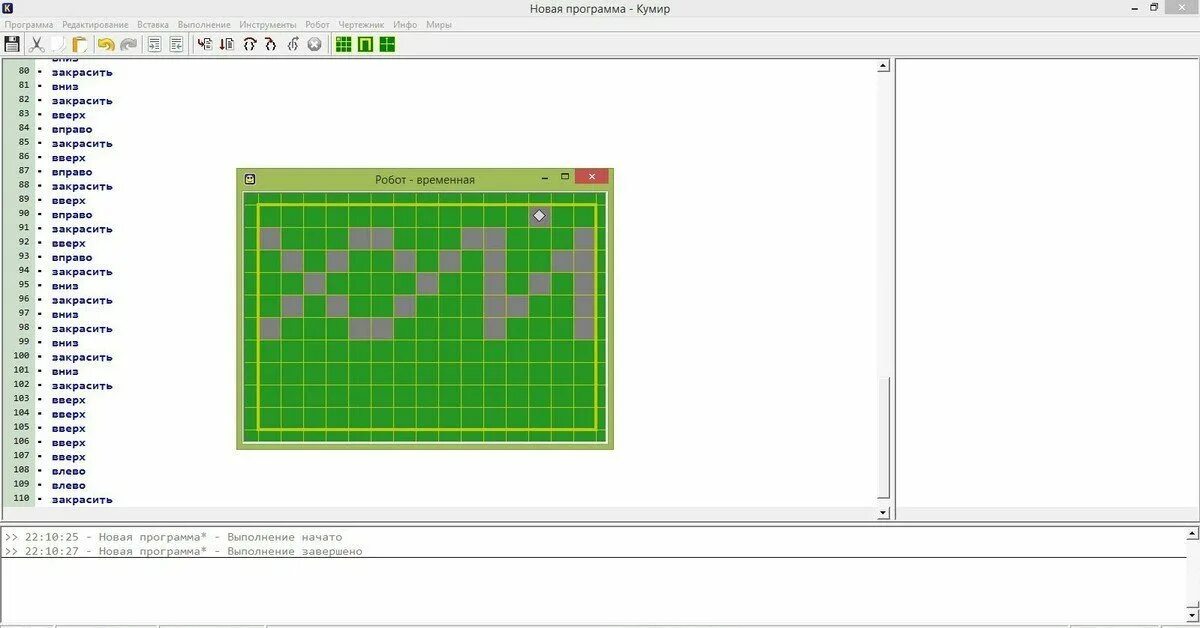
Task: Click the Redo gray arrow
Action: [x=128, y=44]
